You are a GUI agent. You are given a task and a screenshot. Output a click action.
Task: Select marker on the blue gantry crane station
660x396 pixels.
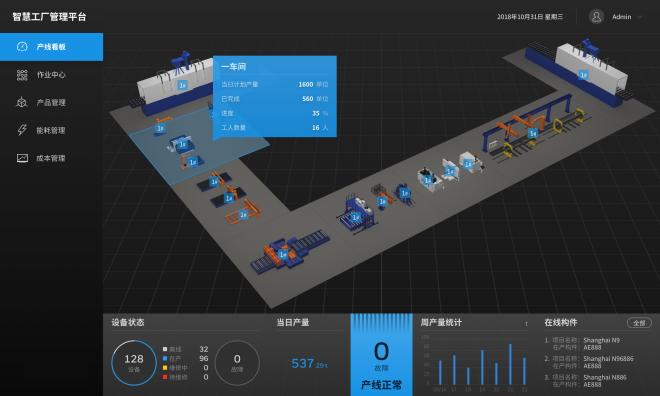coord(533,133)
